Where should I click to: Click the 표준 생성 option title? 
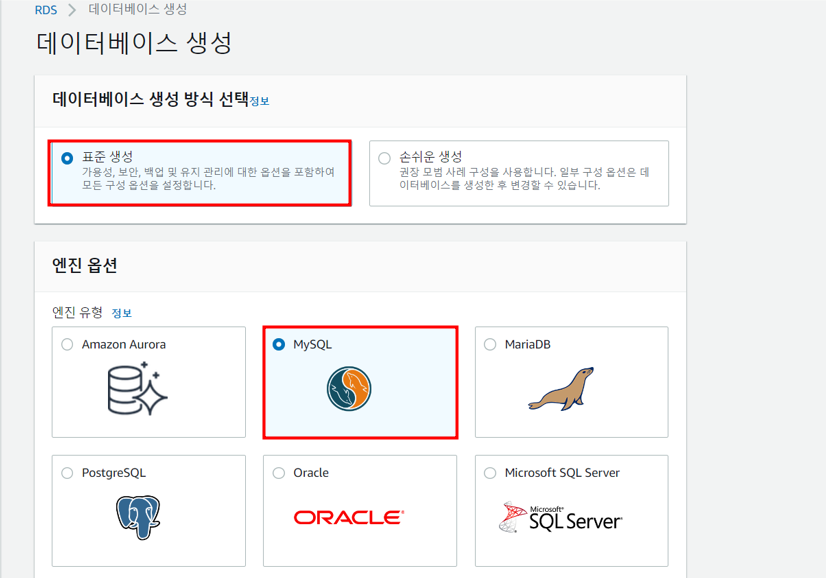(x=107, y=156)
